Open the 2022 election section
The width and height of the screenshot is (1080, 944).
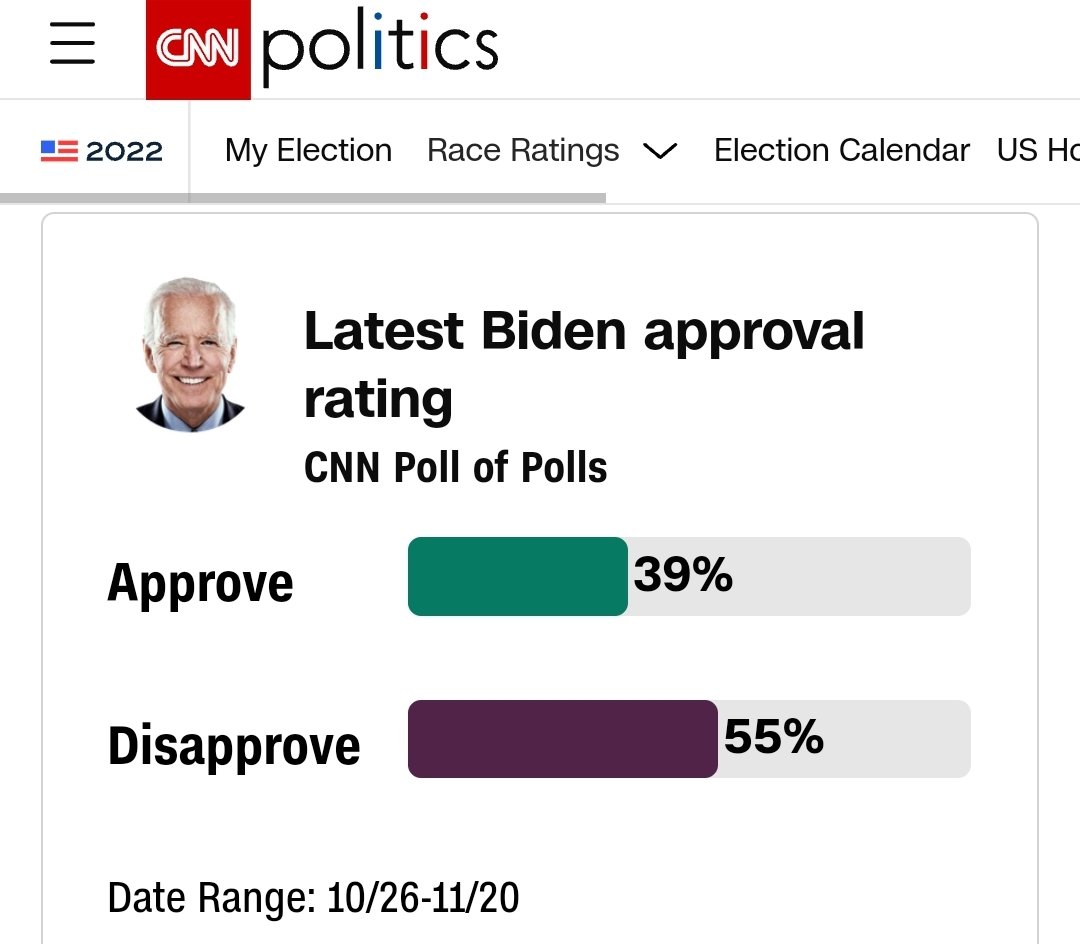[102, 151]
